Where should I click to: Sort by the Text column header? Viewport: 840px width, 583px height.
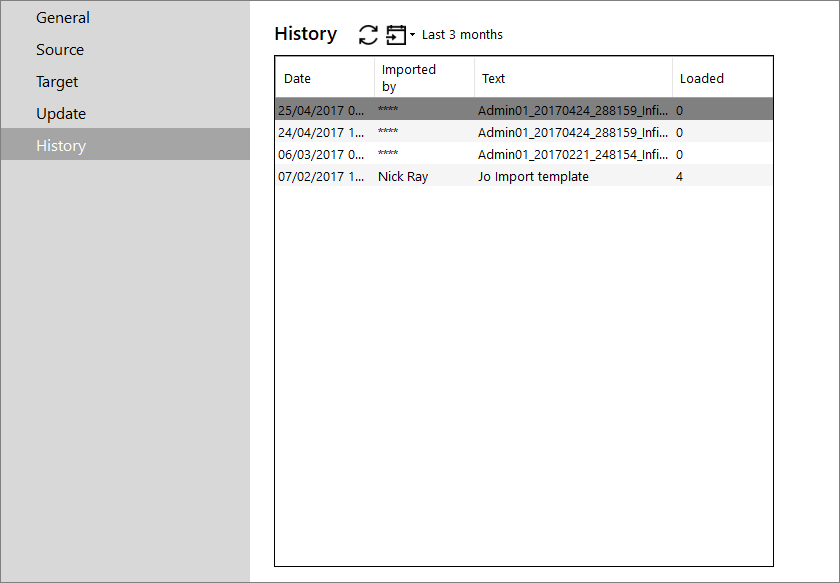point(573,78)
